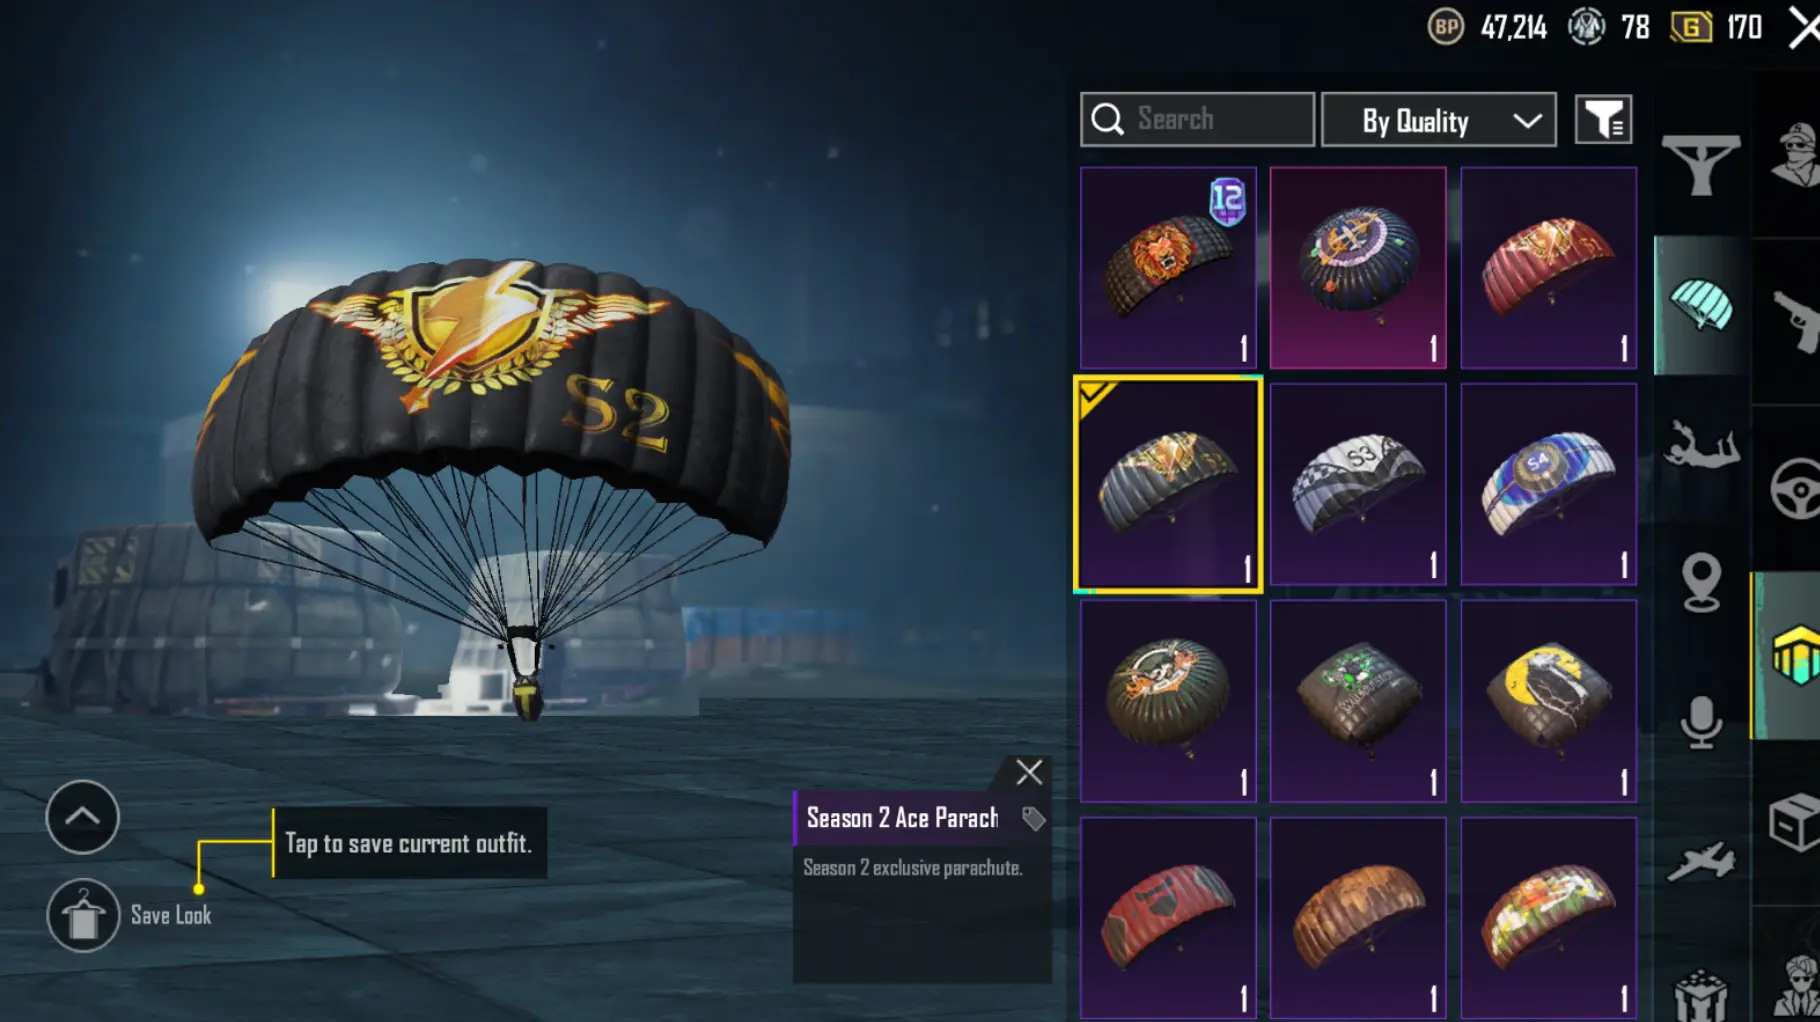Open the location pin category icon

click(x=1700, y=582)
